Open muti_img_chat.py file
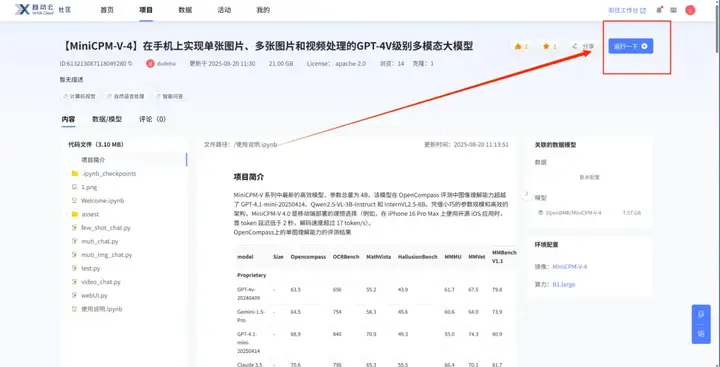Image resolution: width=720 pixels, height=367 pixels. [107, 255]
